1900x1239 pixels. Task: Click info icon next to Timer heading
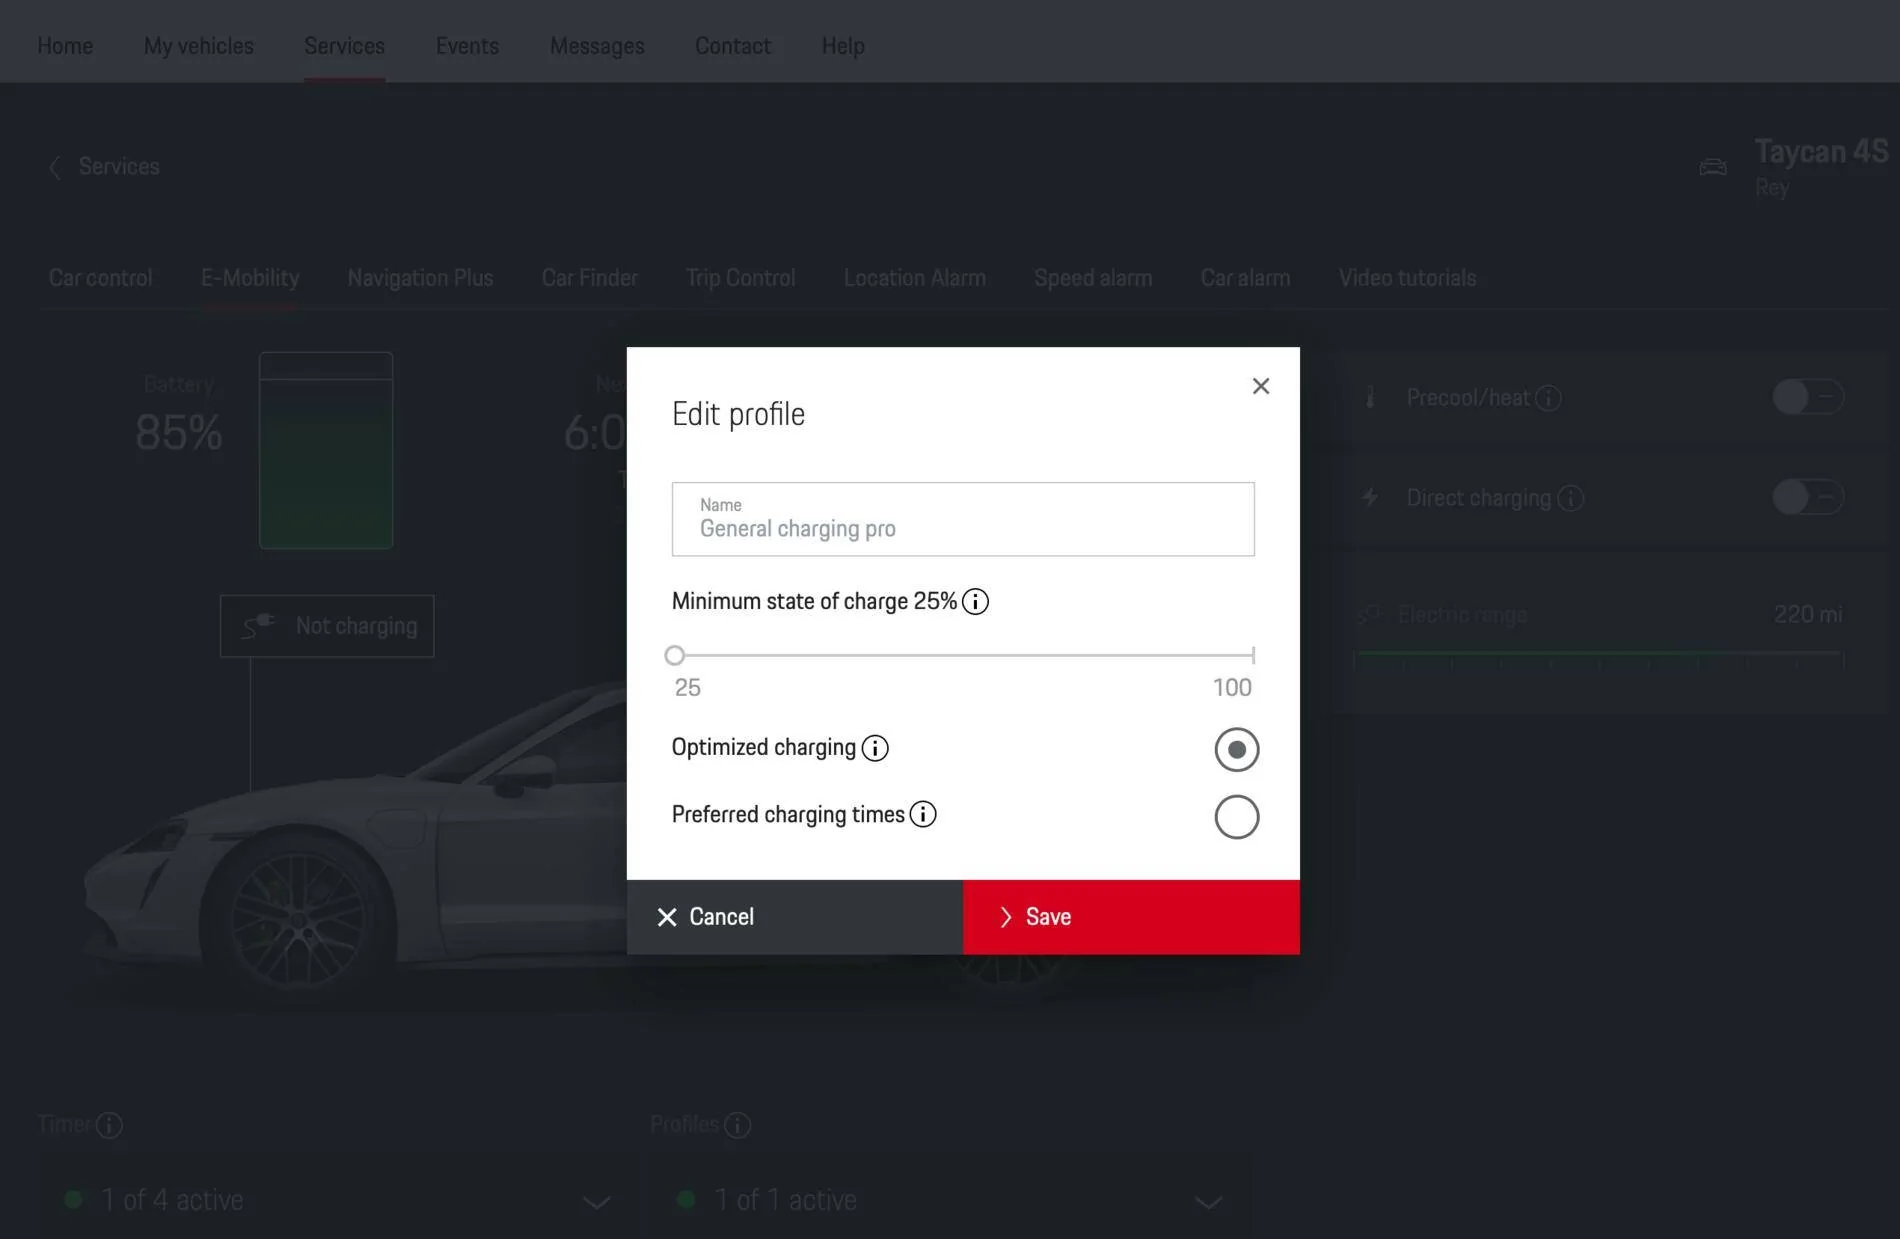[x=109, y=1126]
